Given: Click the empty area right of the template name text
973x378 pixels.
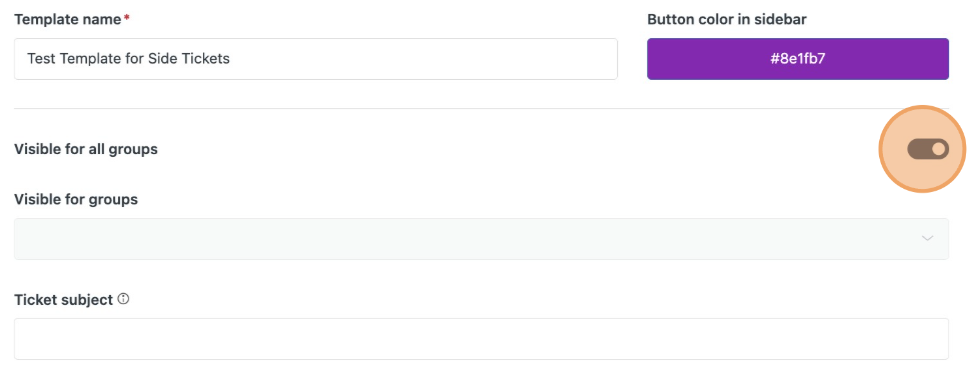Looking at the screenshot, I should tap(422, 59).
